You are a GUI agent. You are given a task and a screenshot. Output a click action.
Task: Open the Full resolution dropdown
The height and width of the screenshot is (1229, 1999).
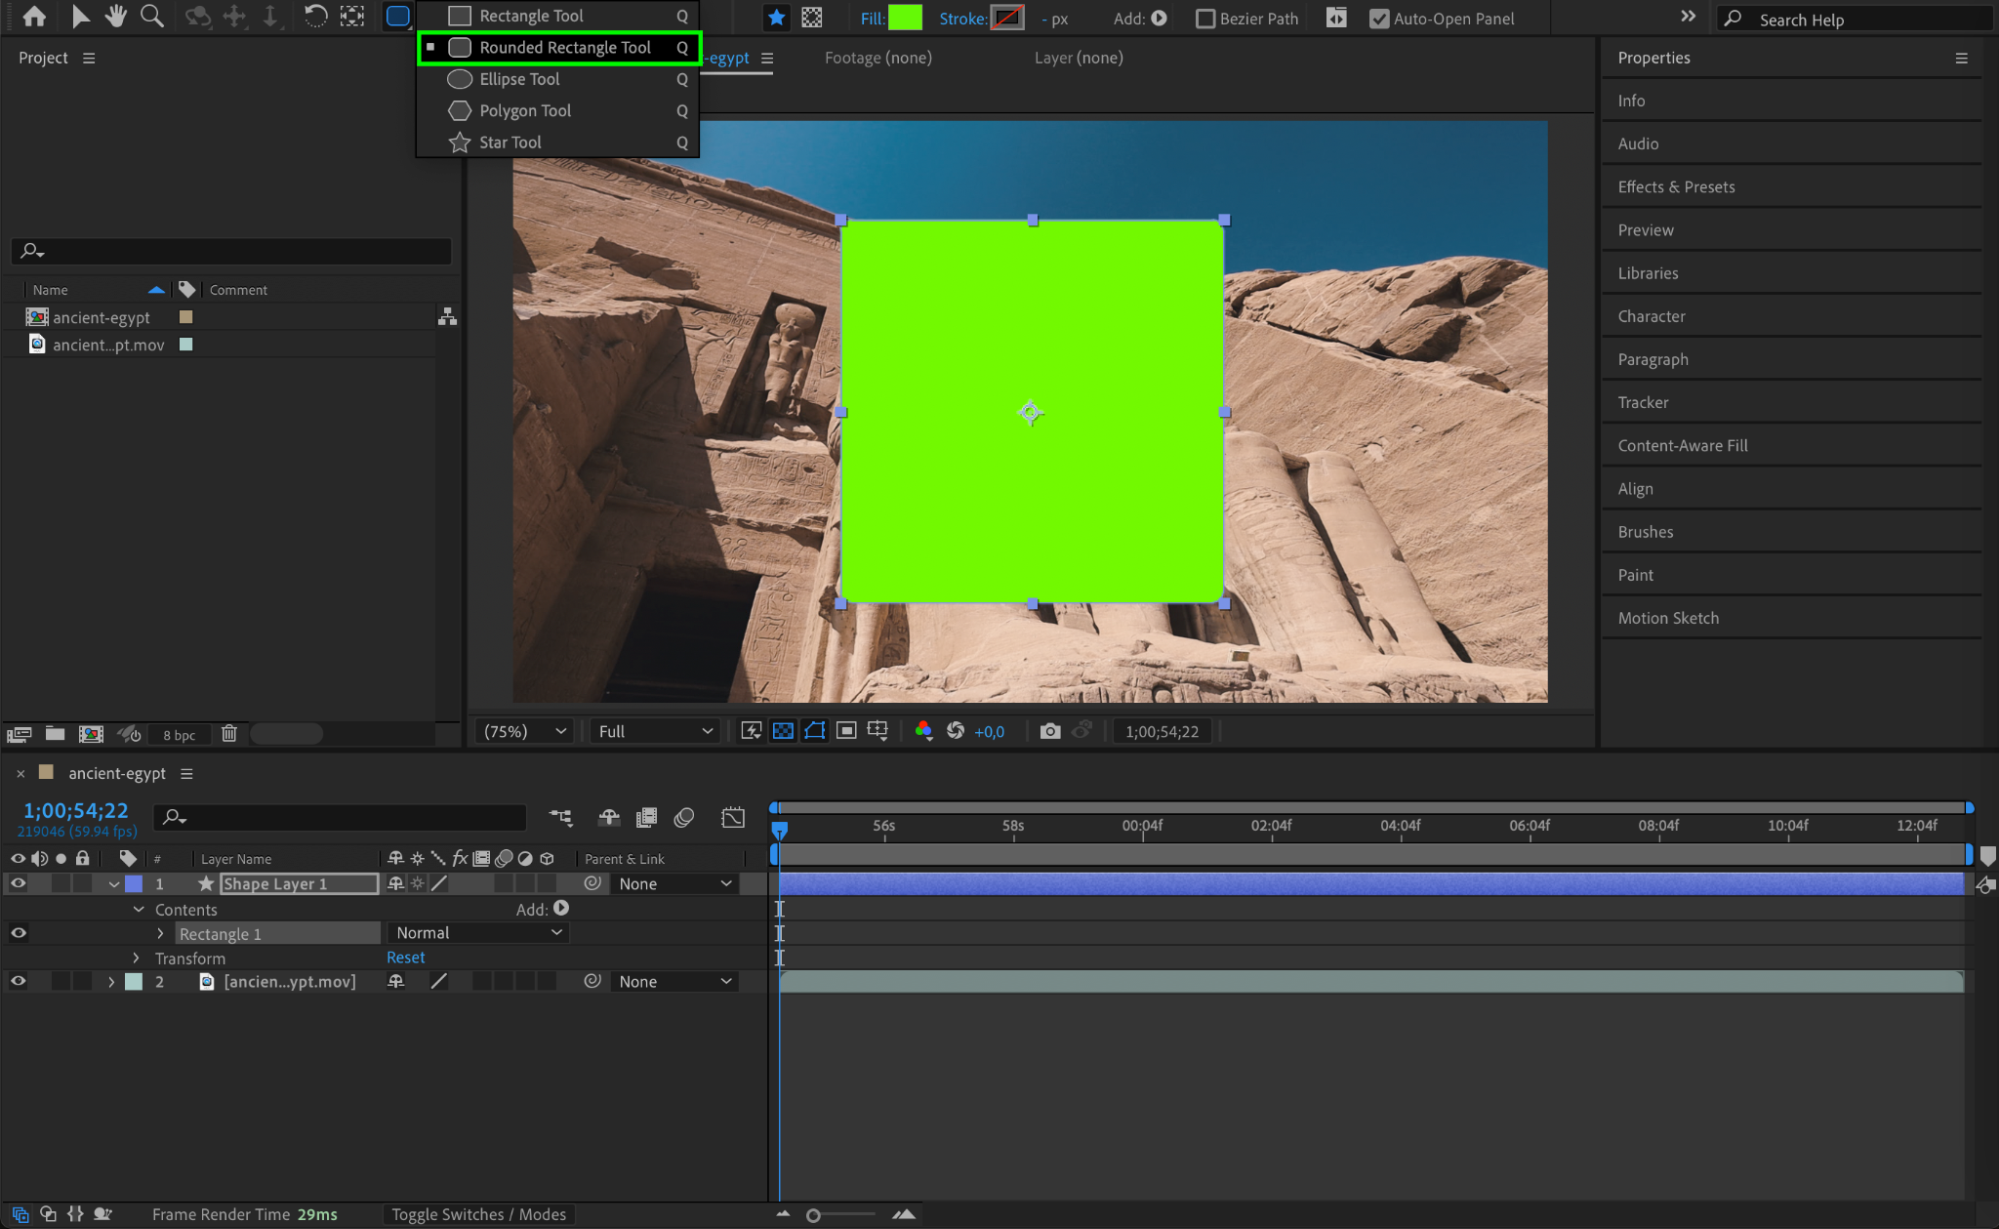[655, 731]
